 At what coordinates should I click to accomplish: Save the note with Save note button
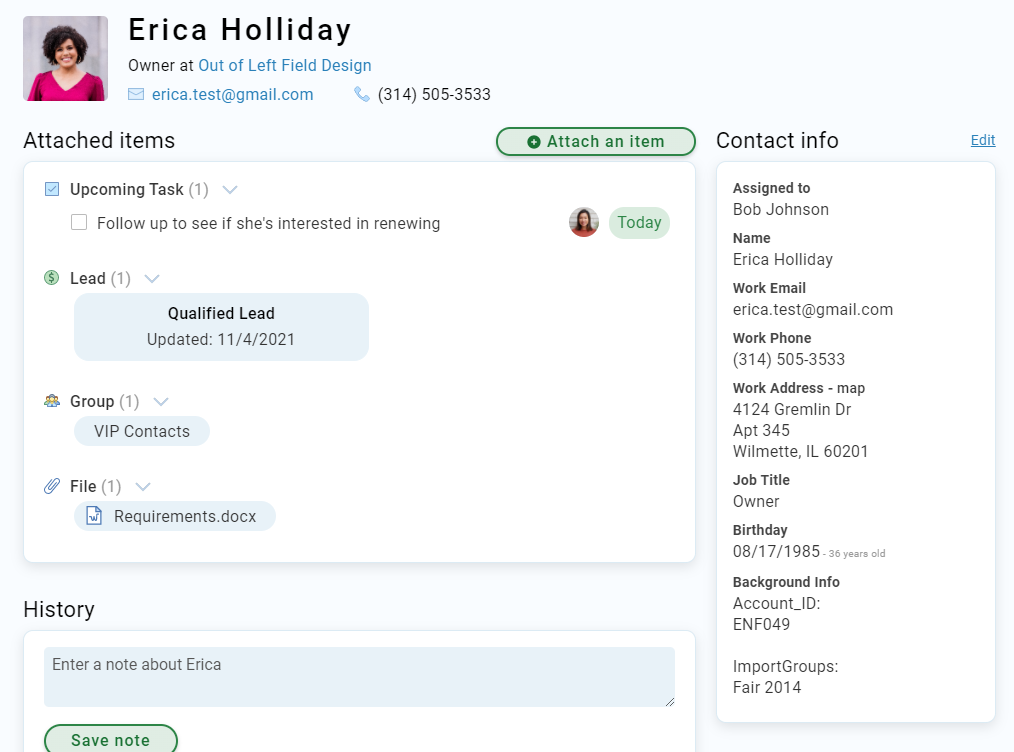point(111,740)
